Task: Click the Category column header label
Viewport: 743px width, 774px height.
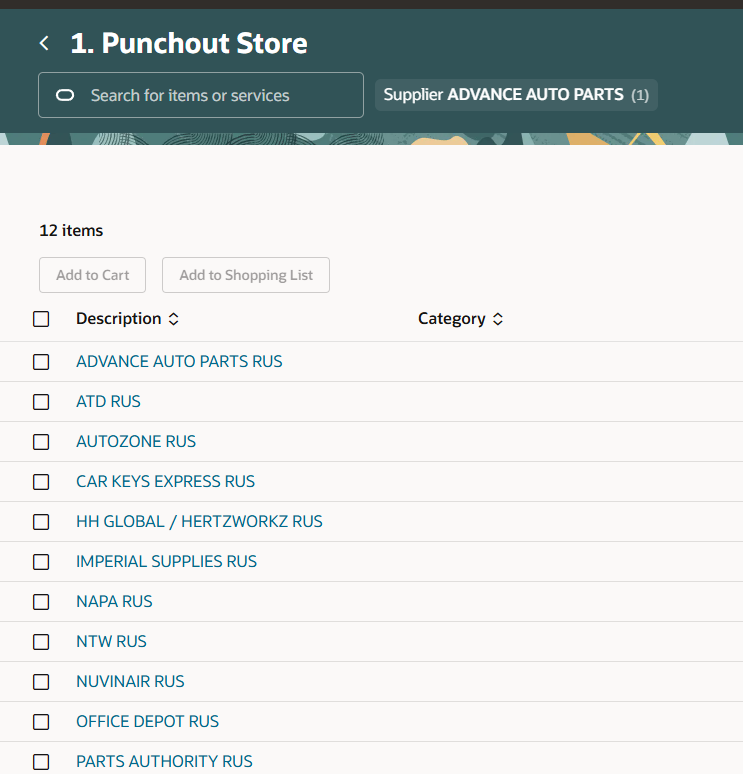Action: pos(452,319)
